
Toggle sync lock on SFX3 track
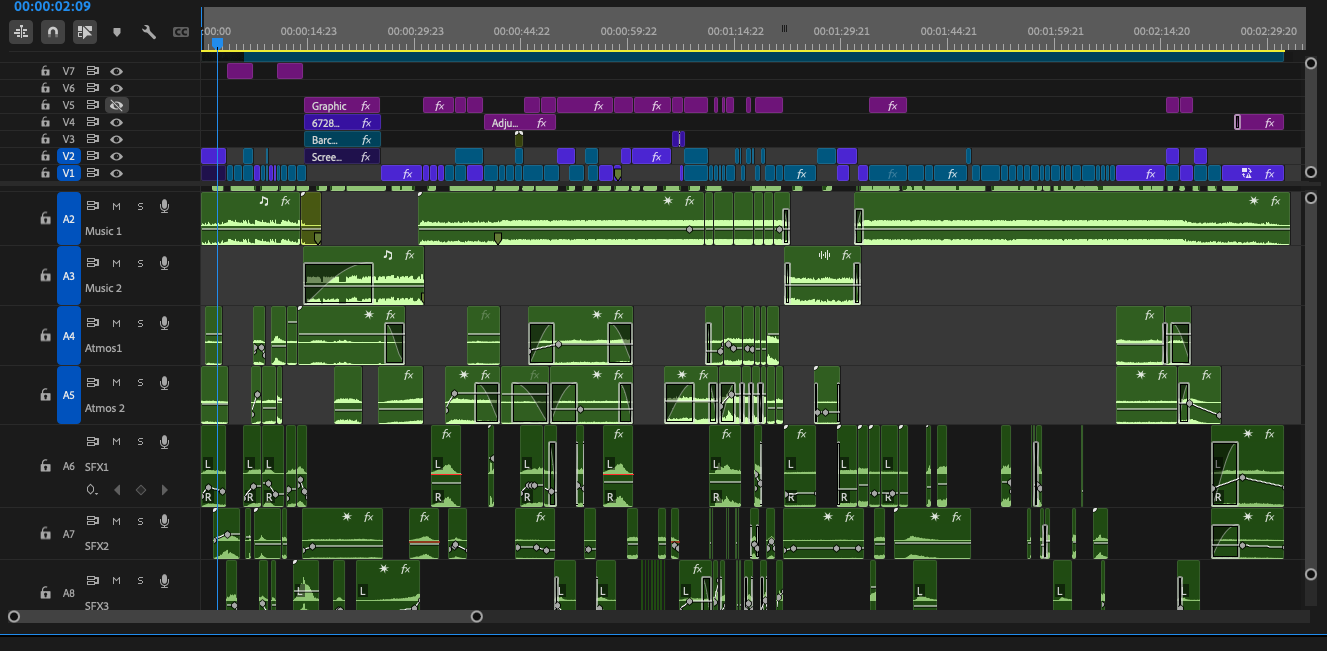coord(93,580)
